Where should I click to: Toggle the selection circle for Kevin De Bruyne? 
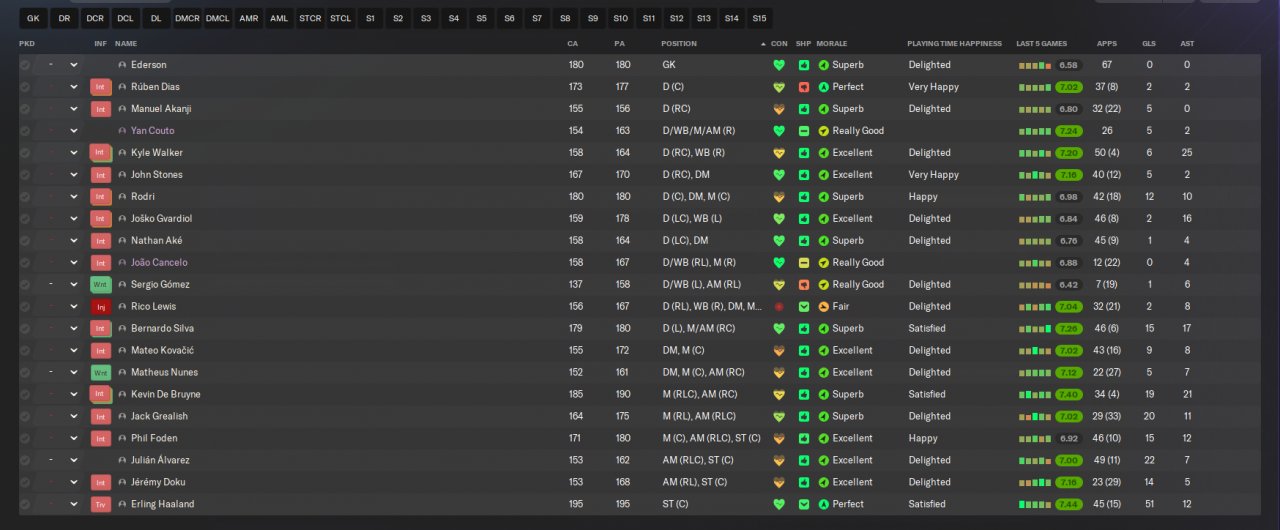(25, 395)
